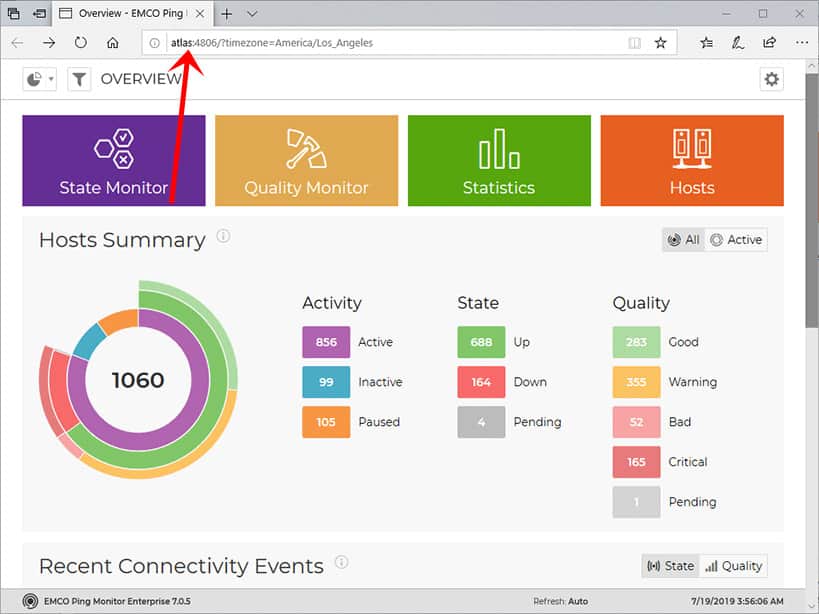Click the Refresh Auto status text
Screen dimensions: 819x614
pos(560,601)
